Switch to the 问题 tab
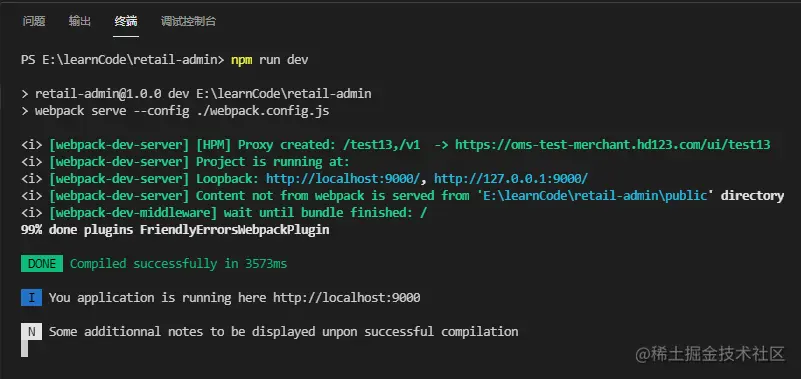 34,21
